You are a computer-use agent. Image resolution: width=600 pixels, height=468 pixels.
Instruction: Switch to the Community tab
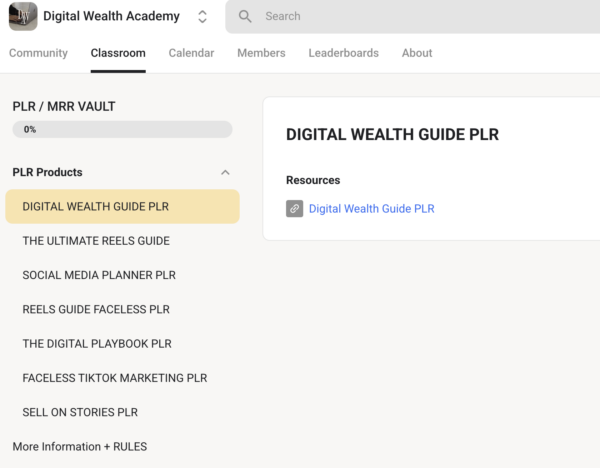point(38,53)
